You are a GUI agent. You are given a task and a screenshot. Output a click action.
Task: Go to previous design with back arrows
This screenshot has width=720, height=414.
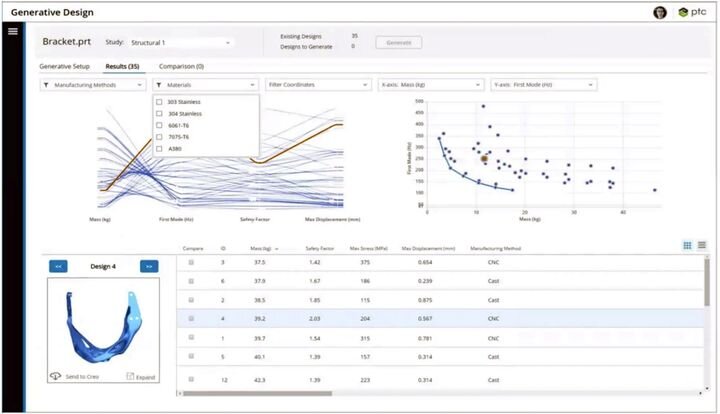[x=59, y=266]
